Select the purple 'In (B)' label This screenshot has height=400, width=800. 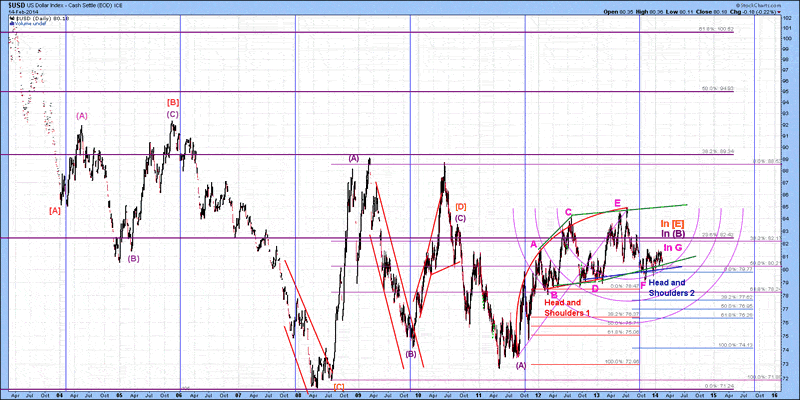pos(672,234)
